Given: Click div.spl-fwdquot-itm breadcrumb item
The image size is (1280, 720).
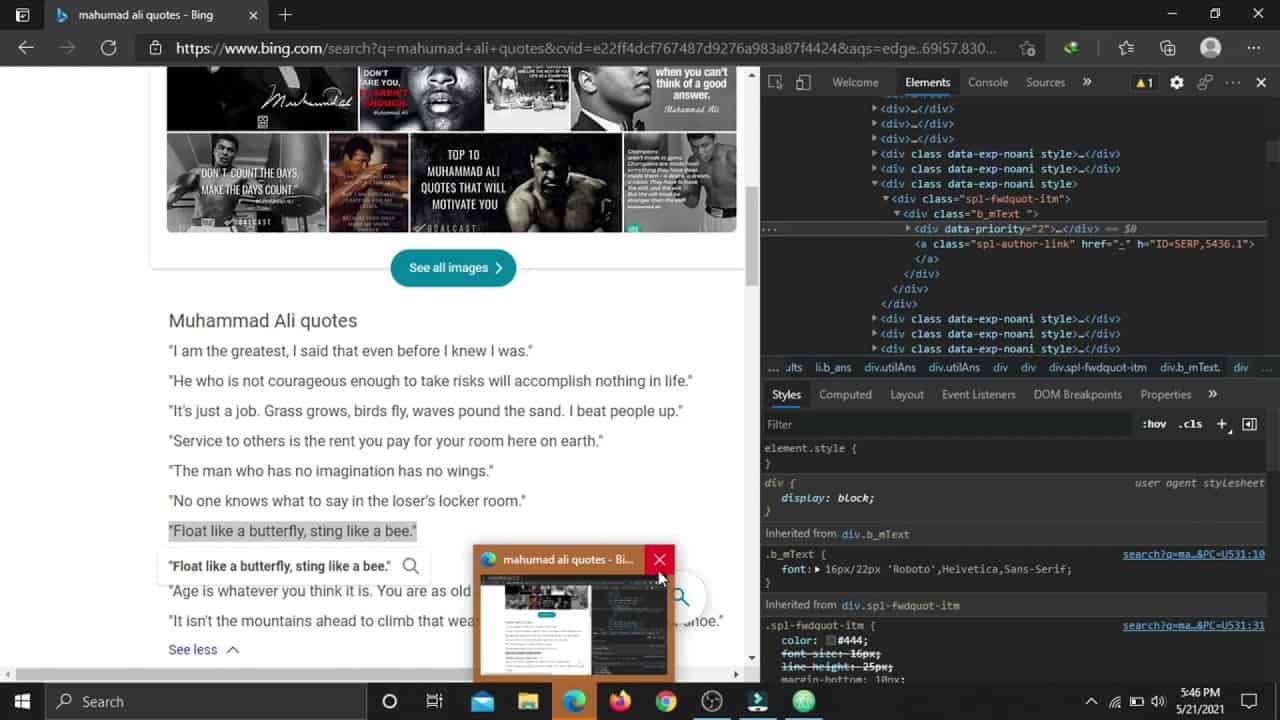Looking at the screenshot, I should (x=1098, y=368).
